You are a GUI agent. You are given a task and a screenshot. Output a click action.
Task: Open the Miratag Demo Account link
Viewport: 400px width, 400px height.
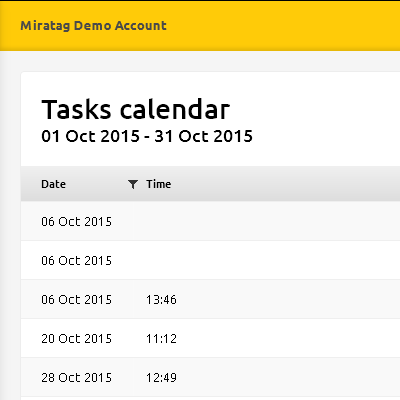93,26
